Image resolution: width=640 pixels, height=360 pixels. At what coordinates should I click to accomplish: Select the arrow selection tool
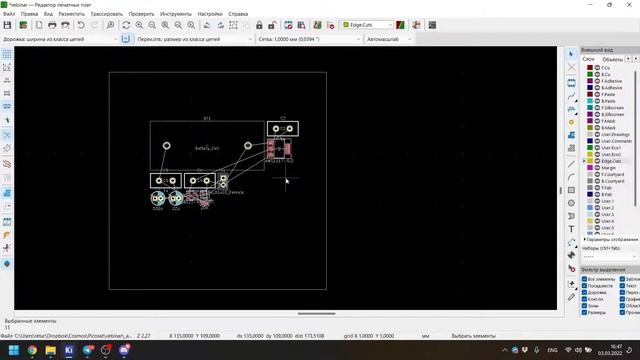pos(571,54)
